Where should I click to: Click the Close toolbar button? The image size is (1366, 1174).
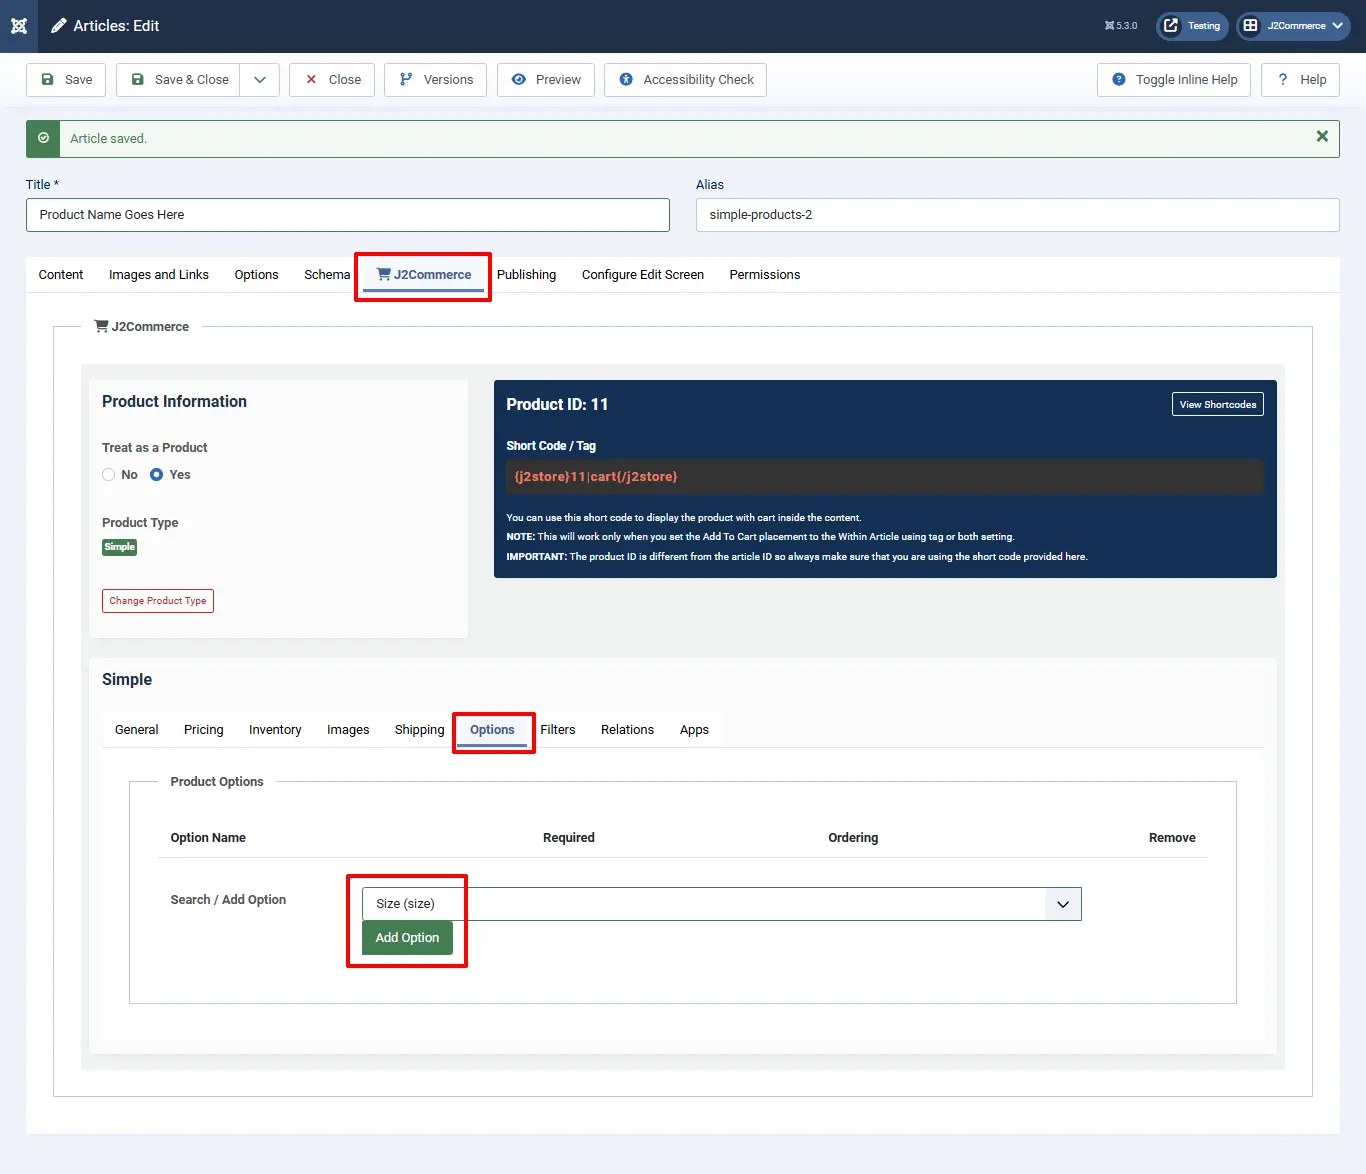pyautogui.click(x=332, y=80)
